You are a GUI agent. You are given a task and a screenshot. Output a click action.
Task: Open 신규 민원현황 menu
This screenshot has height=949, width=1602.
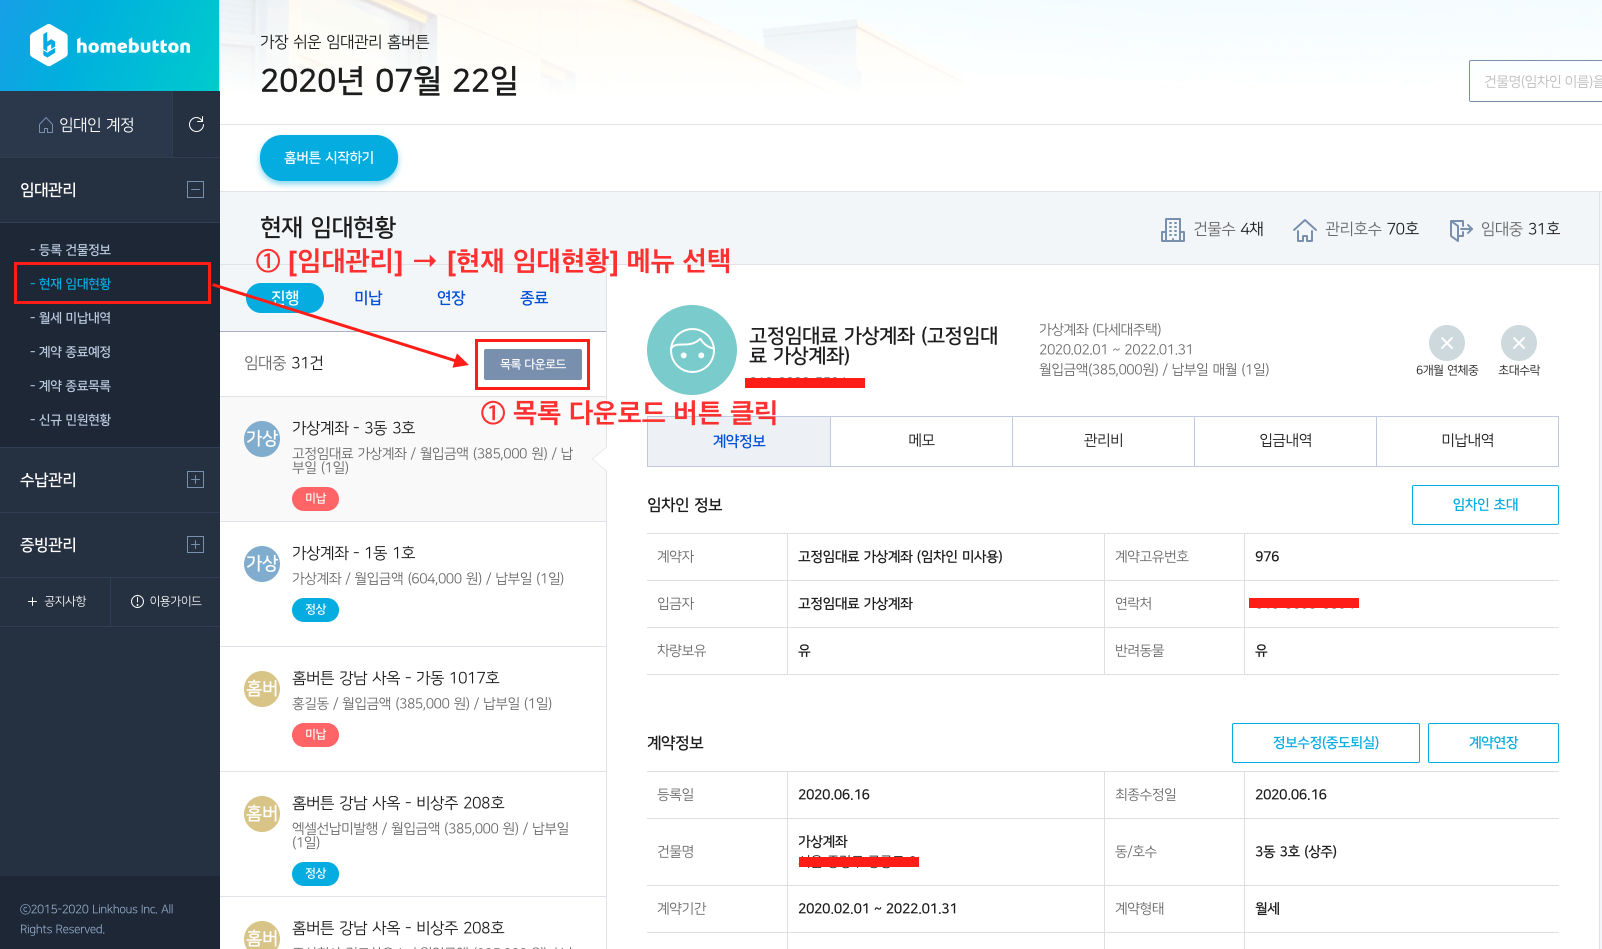click(71, 420)
